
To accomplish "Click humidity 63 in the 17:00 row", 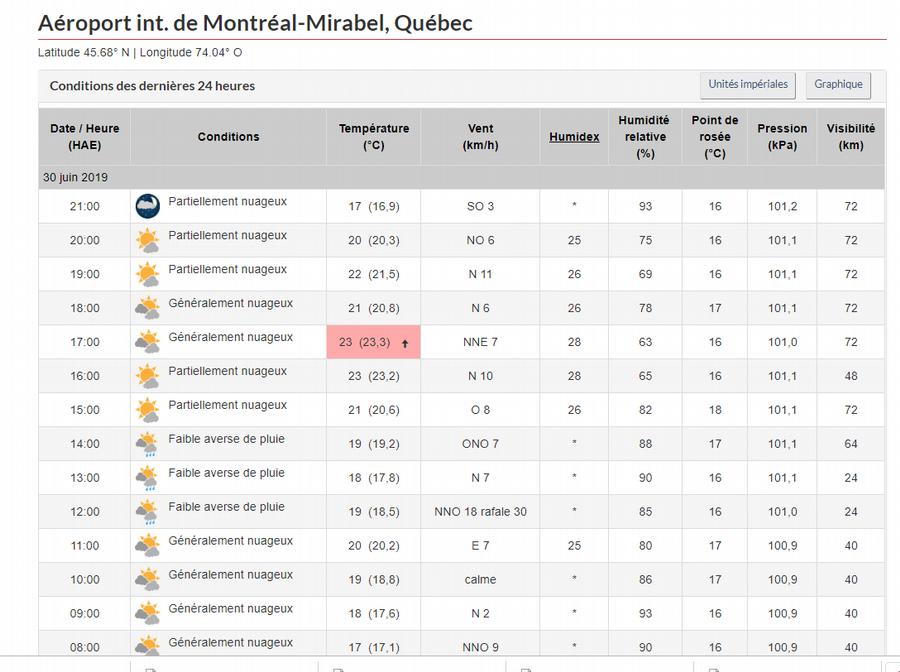I will [645, 341].
